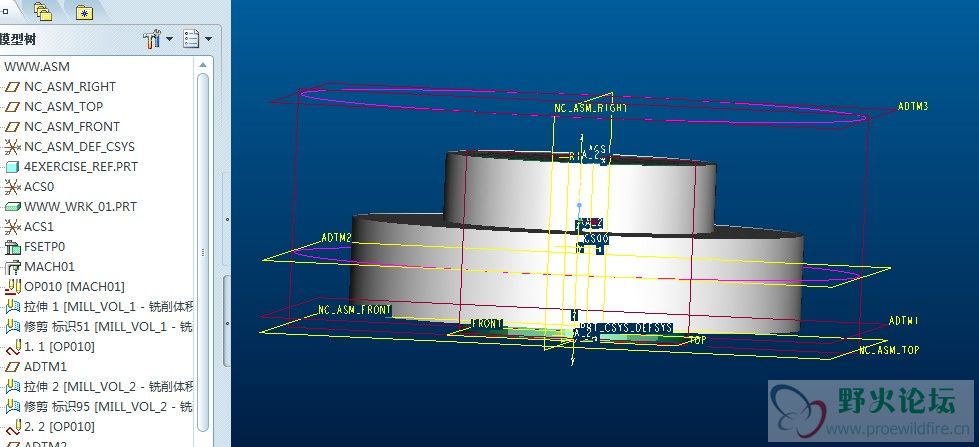Click the model tree scrollbar up arrow
The image size is (979, 447).
203,64
